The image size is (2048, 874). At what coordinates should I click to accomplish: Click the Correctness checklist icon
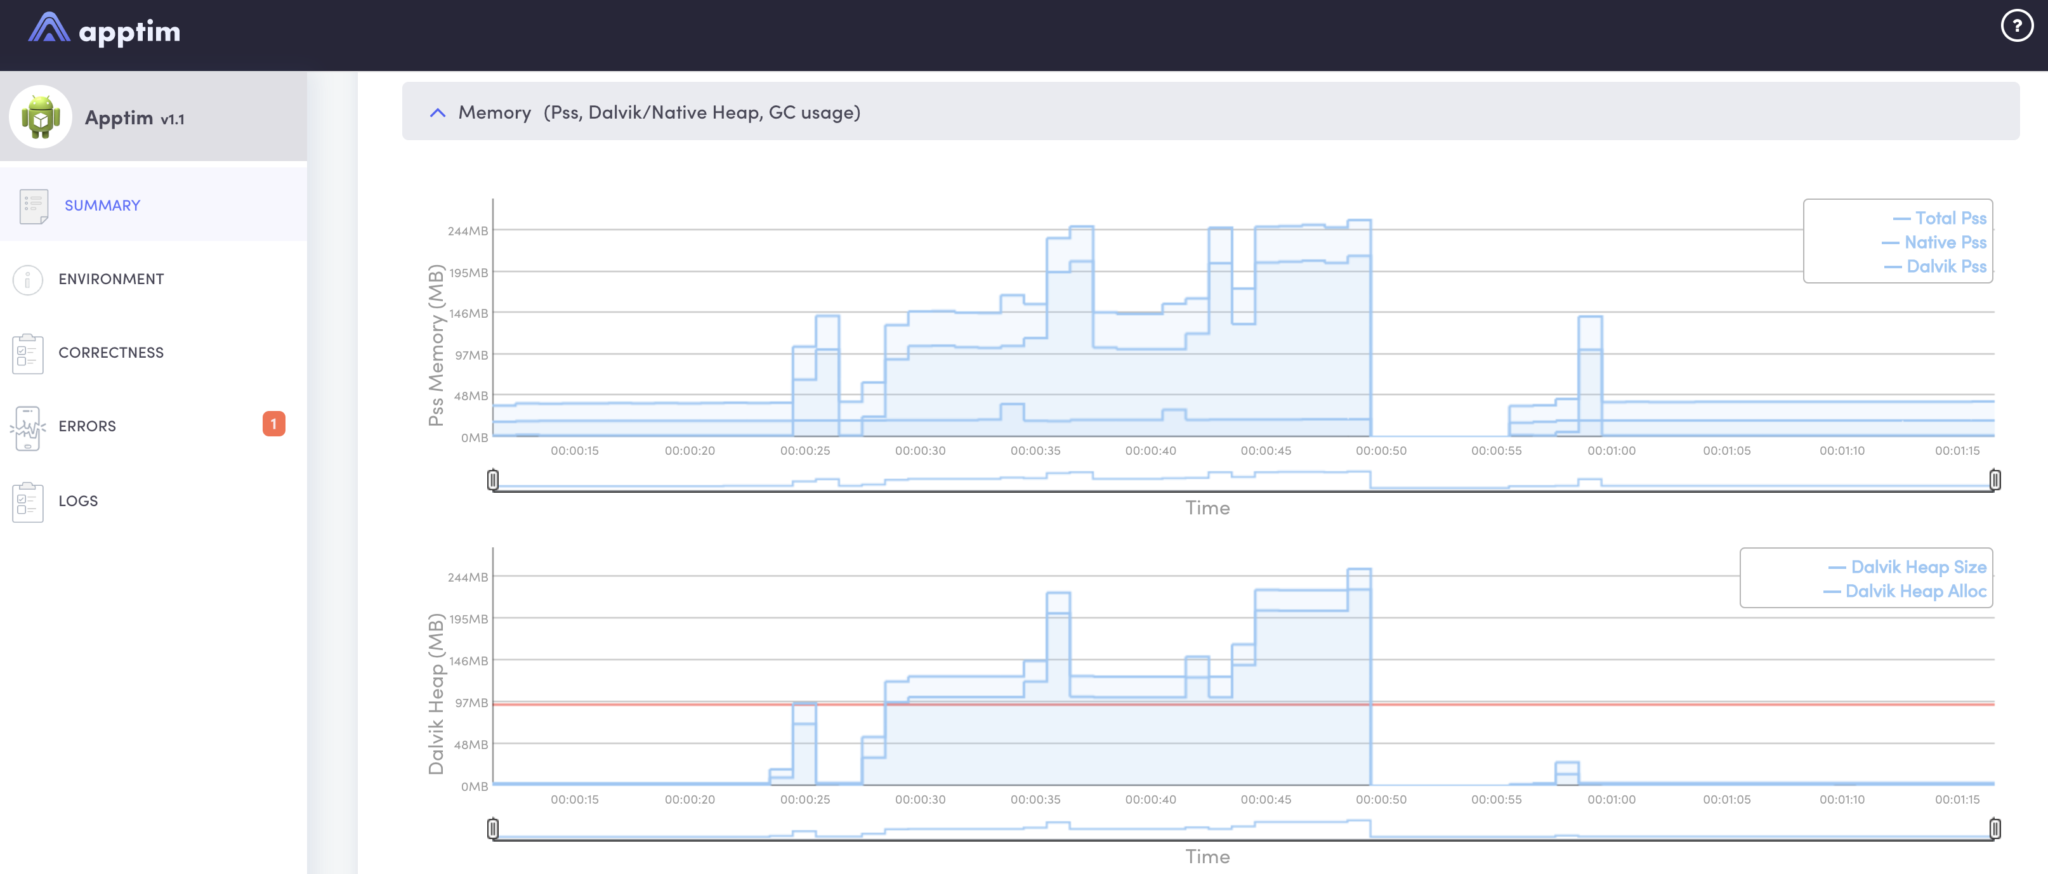coord(28,353)
